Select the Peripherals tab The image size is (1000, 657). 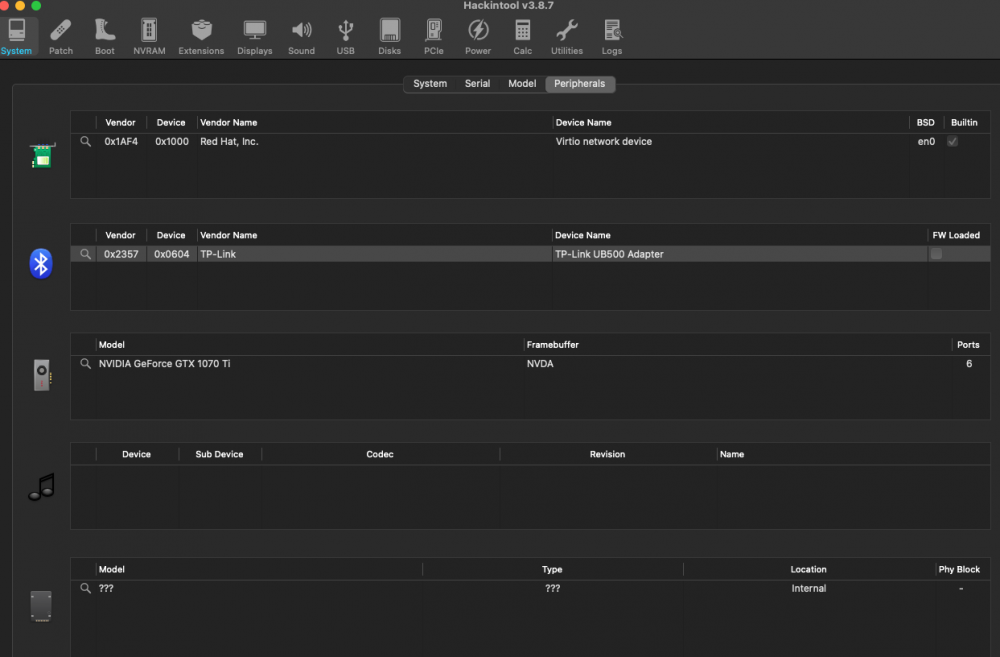pos(580,84)
